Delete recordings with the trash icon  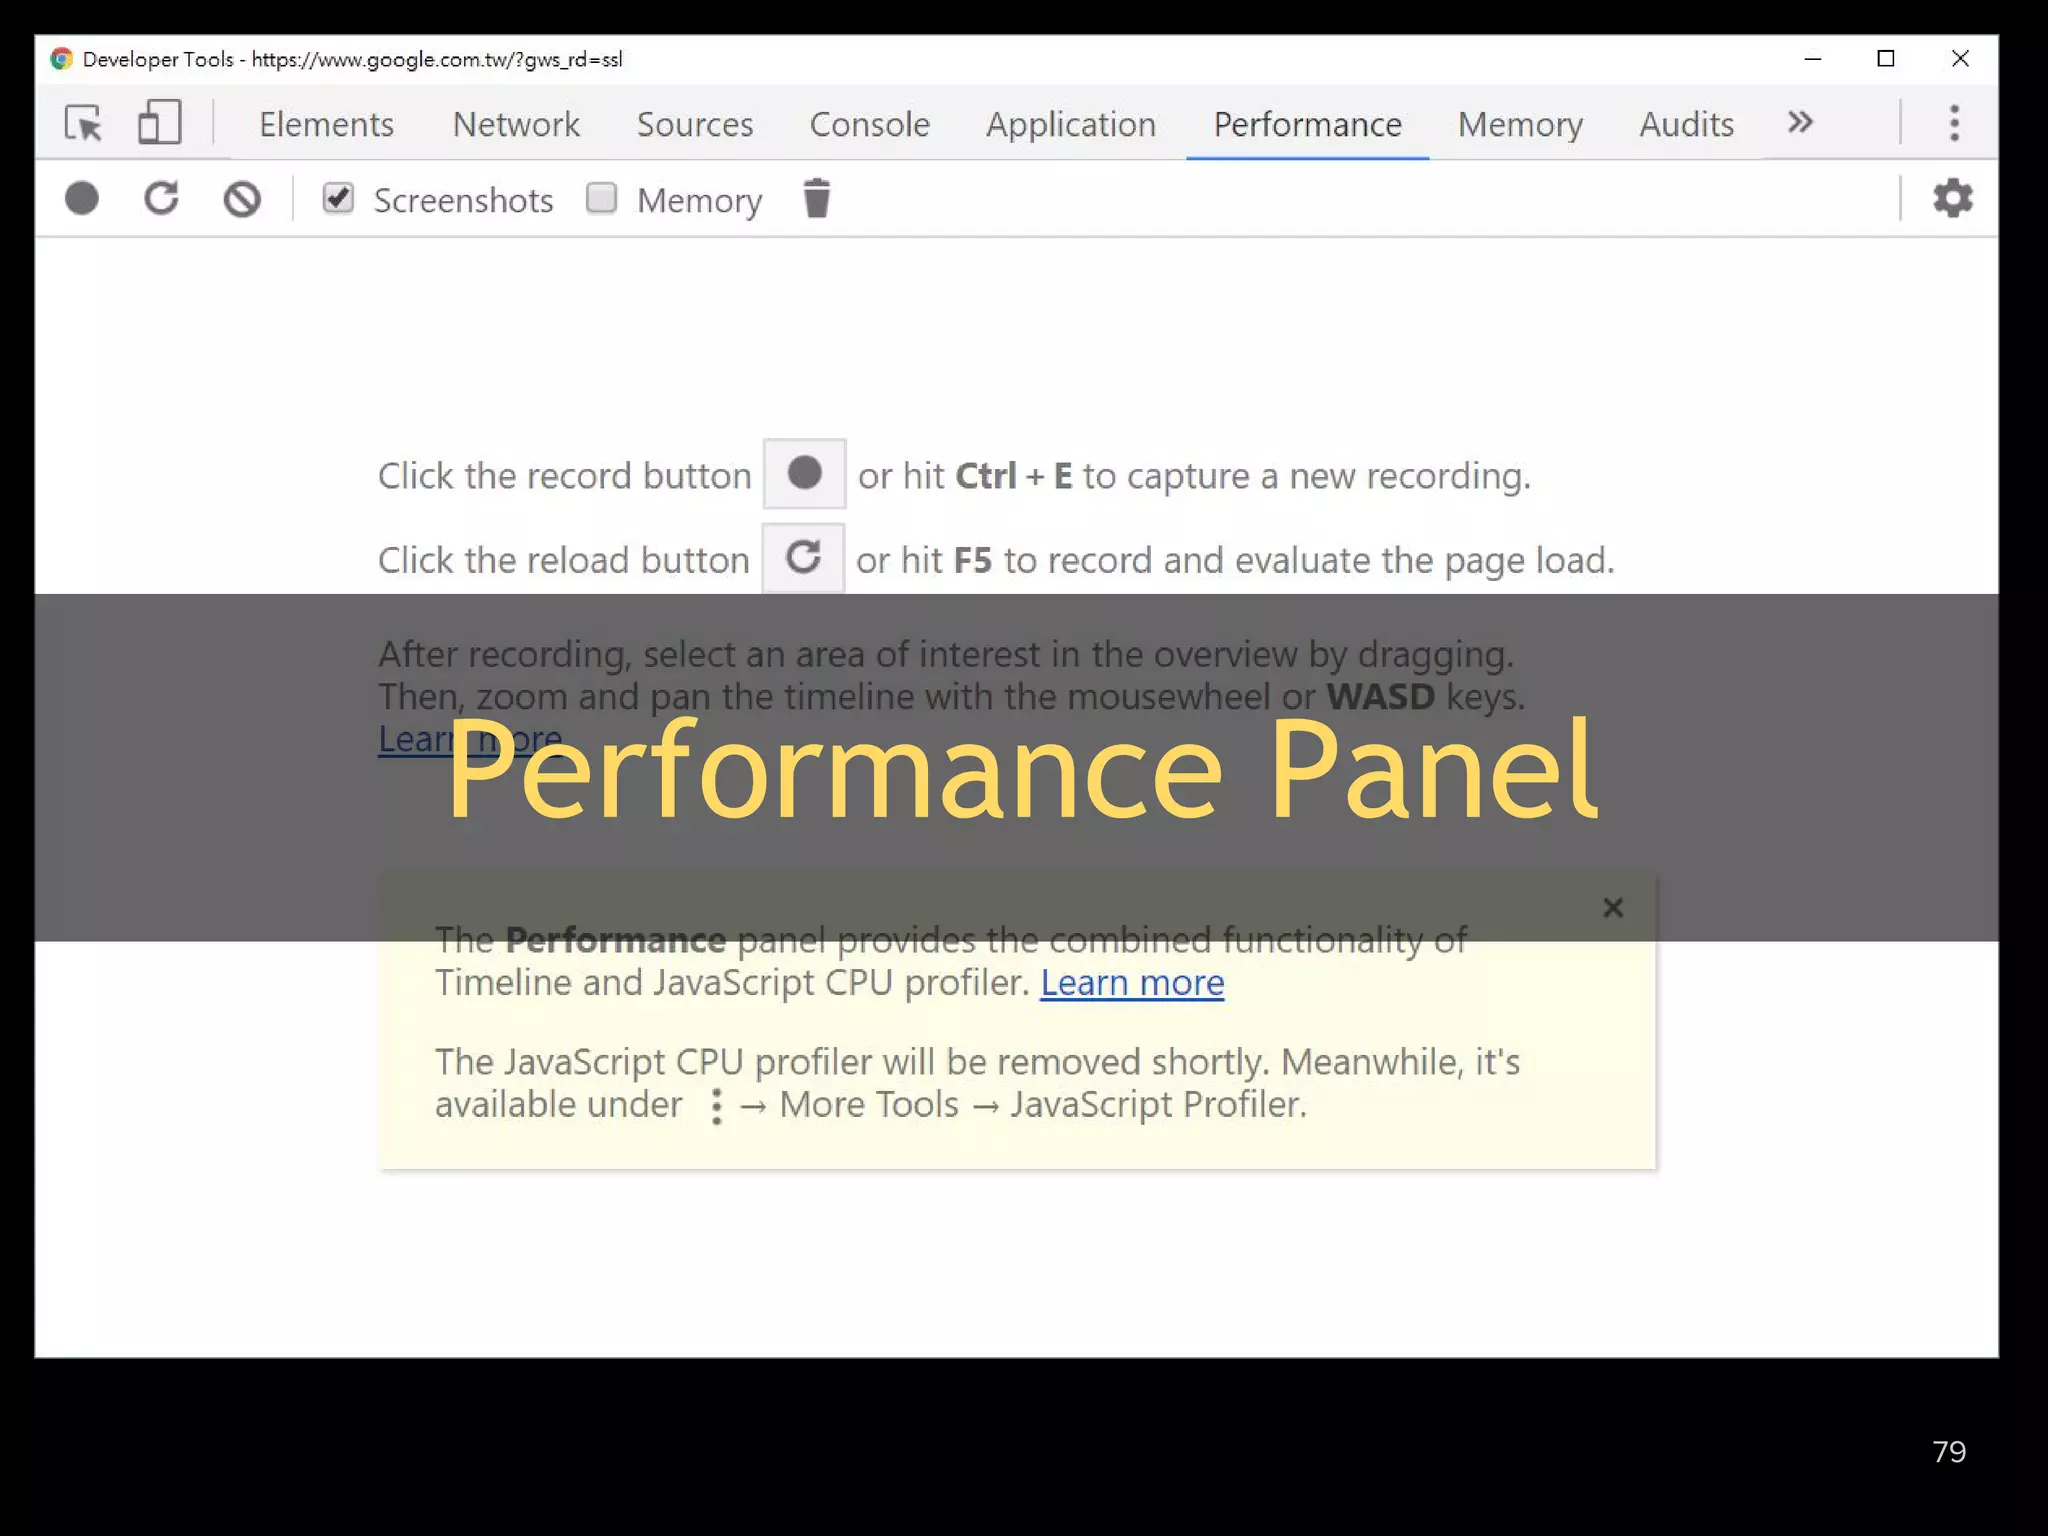point(817,198)
